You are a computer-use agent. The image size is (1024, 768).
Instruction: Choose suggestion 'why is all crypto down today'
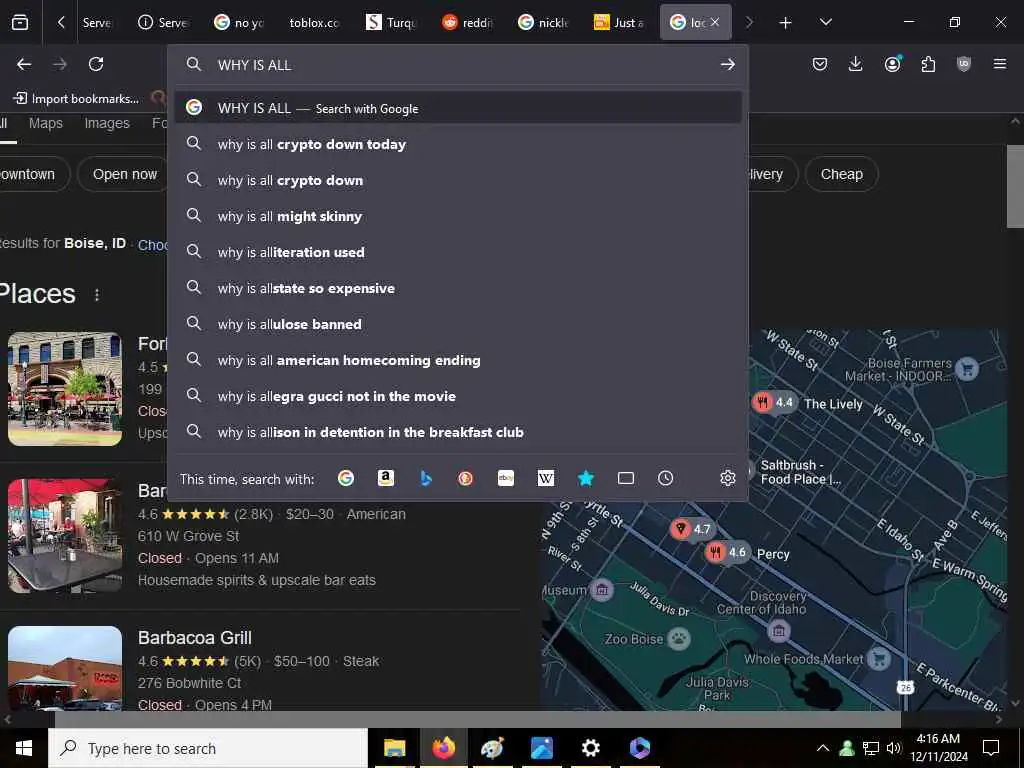coord(458,144)
